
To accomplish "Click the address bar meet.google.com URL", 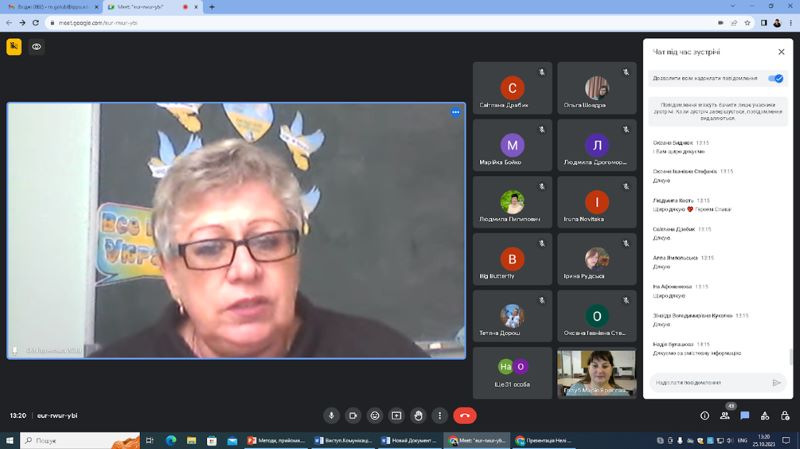I will tap(98, 23).
